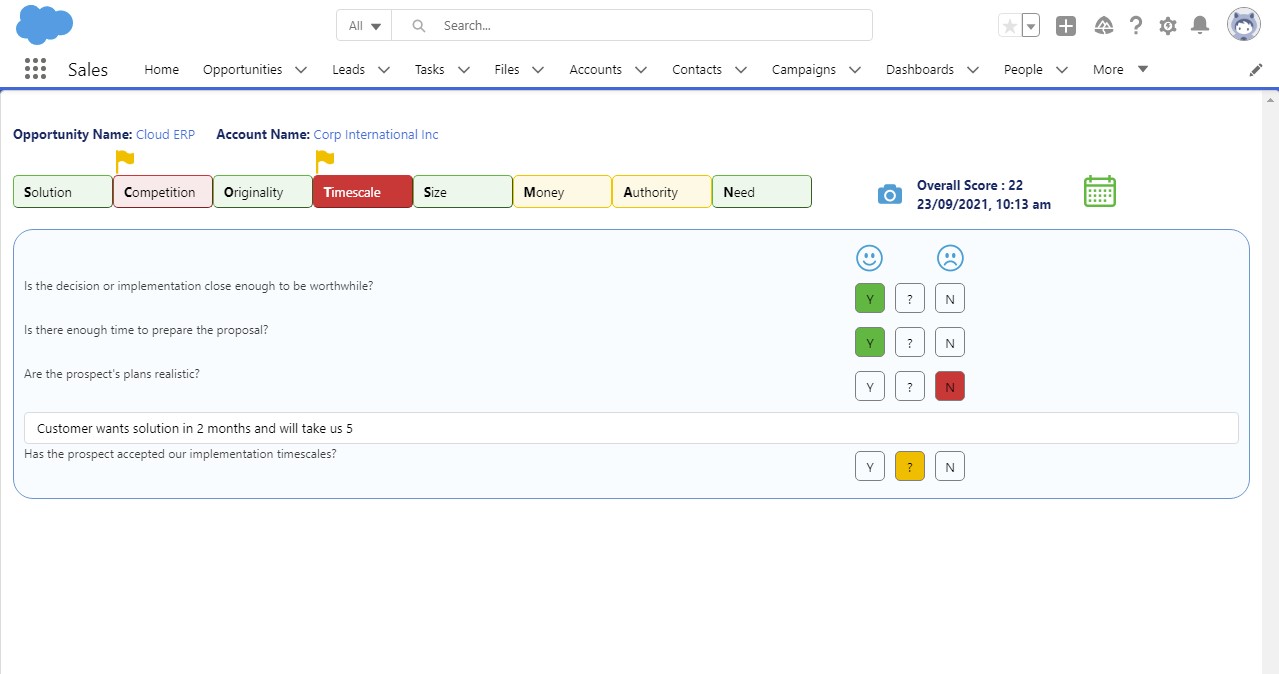Image resolution: width=1279 pixels, height=674 pixels.
Task: Click the smiley face column icon
Action: tap(869, 257)
